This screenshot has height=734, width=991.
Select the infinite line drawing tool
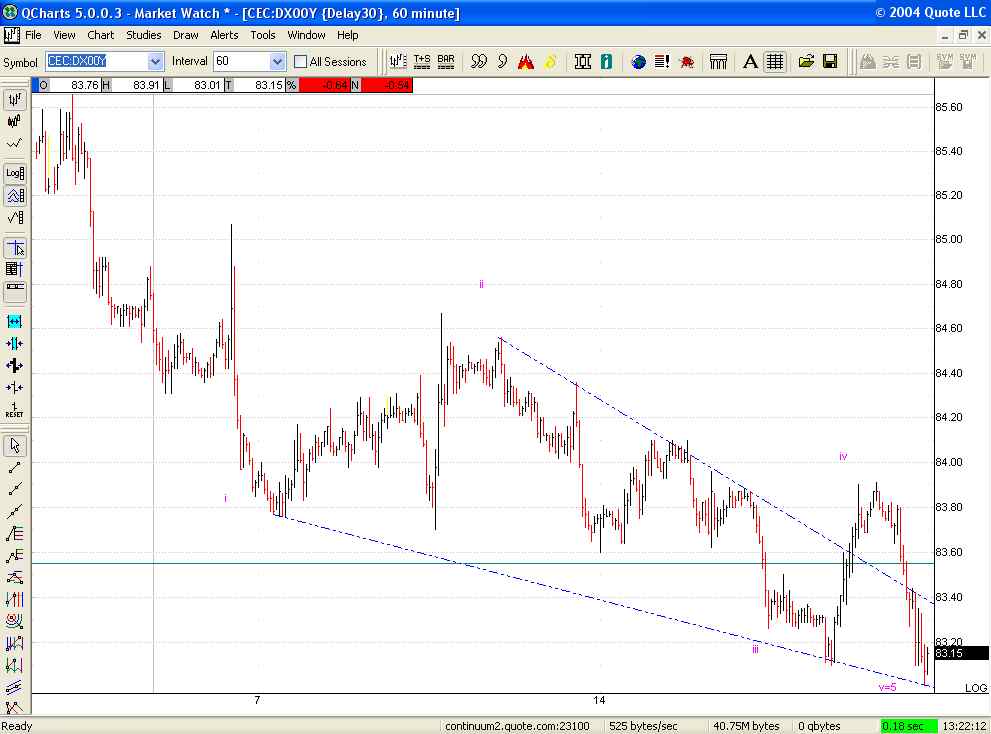click(x=14, y=511)
